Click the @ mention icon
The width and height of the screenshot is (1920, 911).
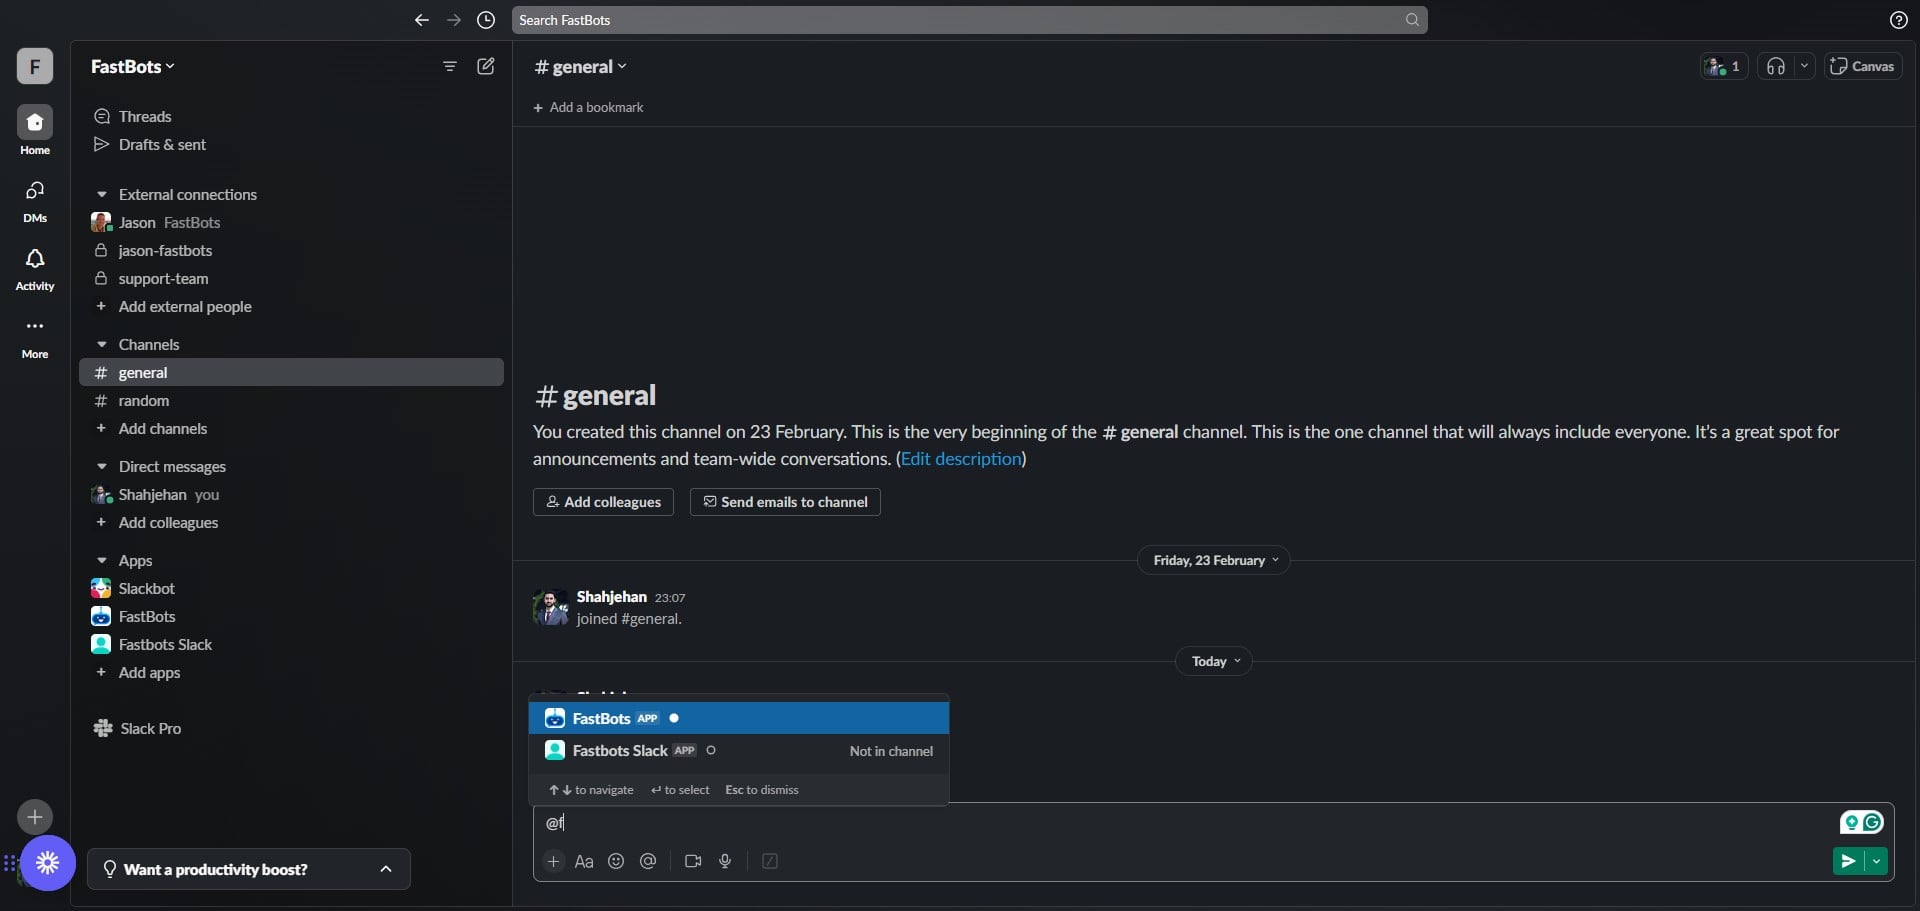[x=648, y=861]
